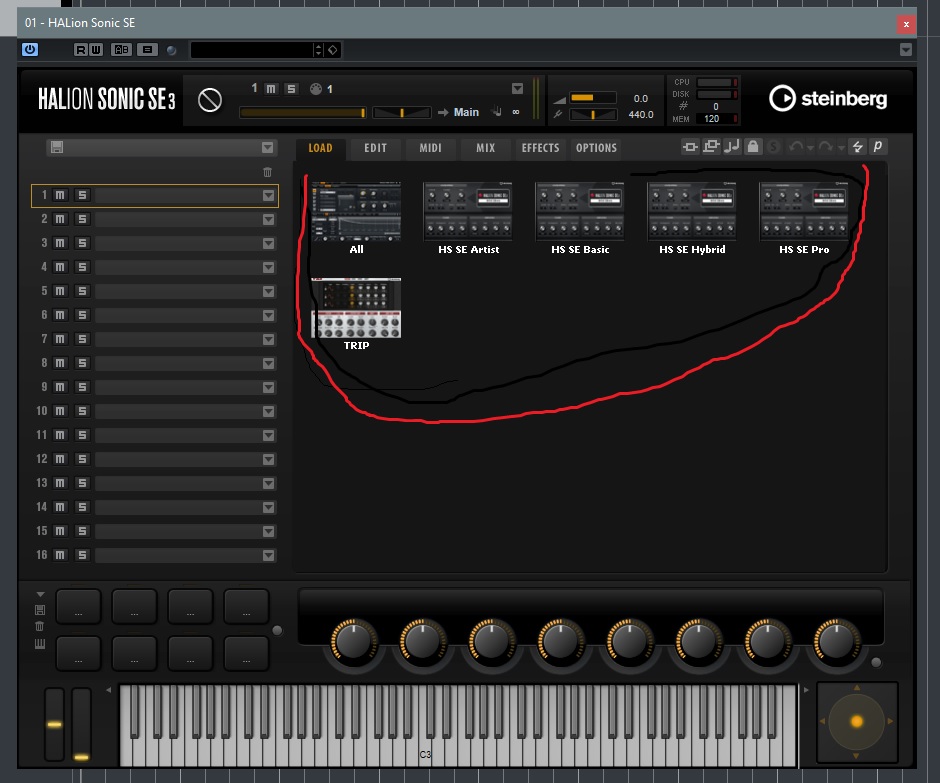Switch to the LOAD tab
Image resolution: width=940 pixels, height=783 pixels.
(320, 148)
